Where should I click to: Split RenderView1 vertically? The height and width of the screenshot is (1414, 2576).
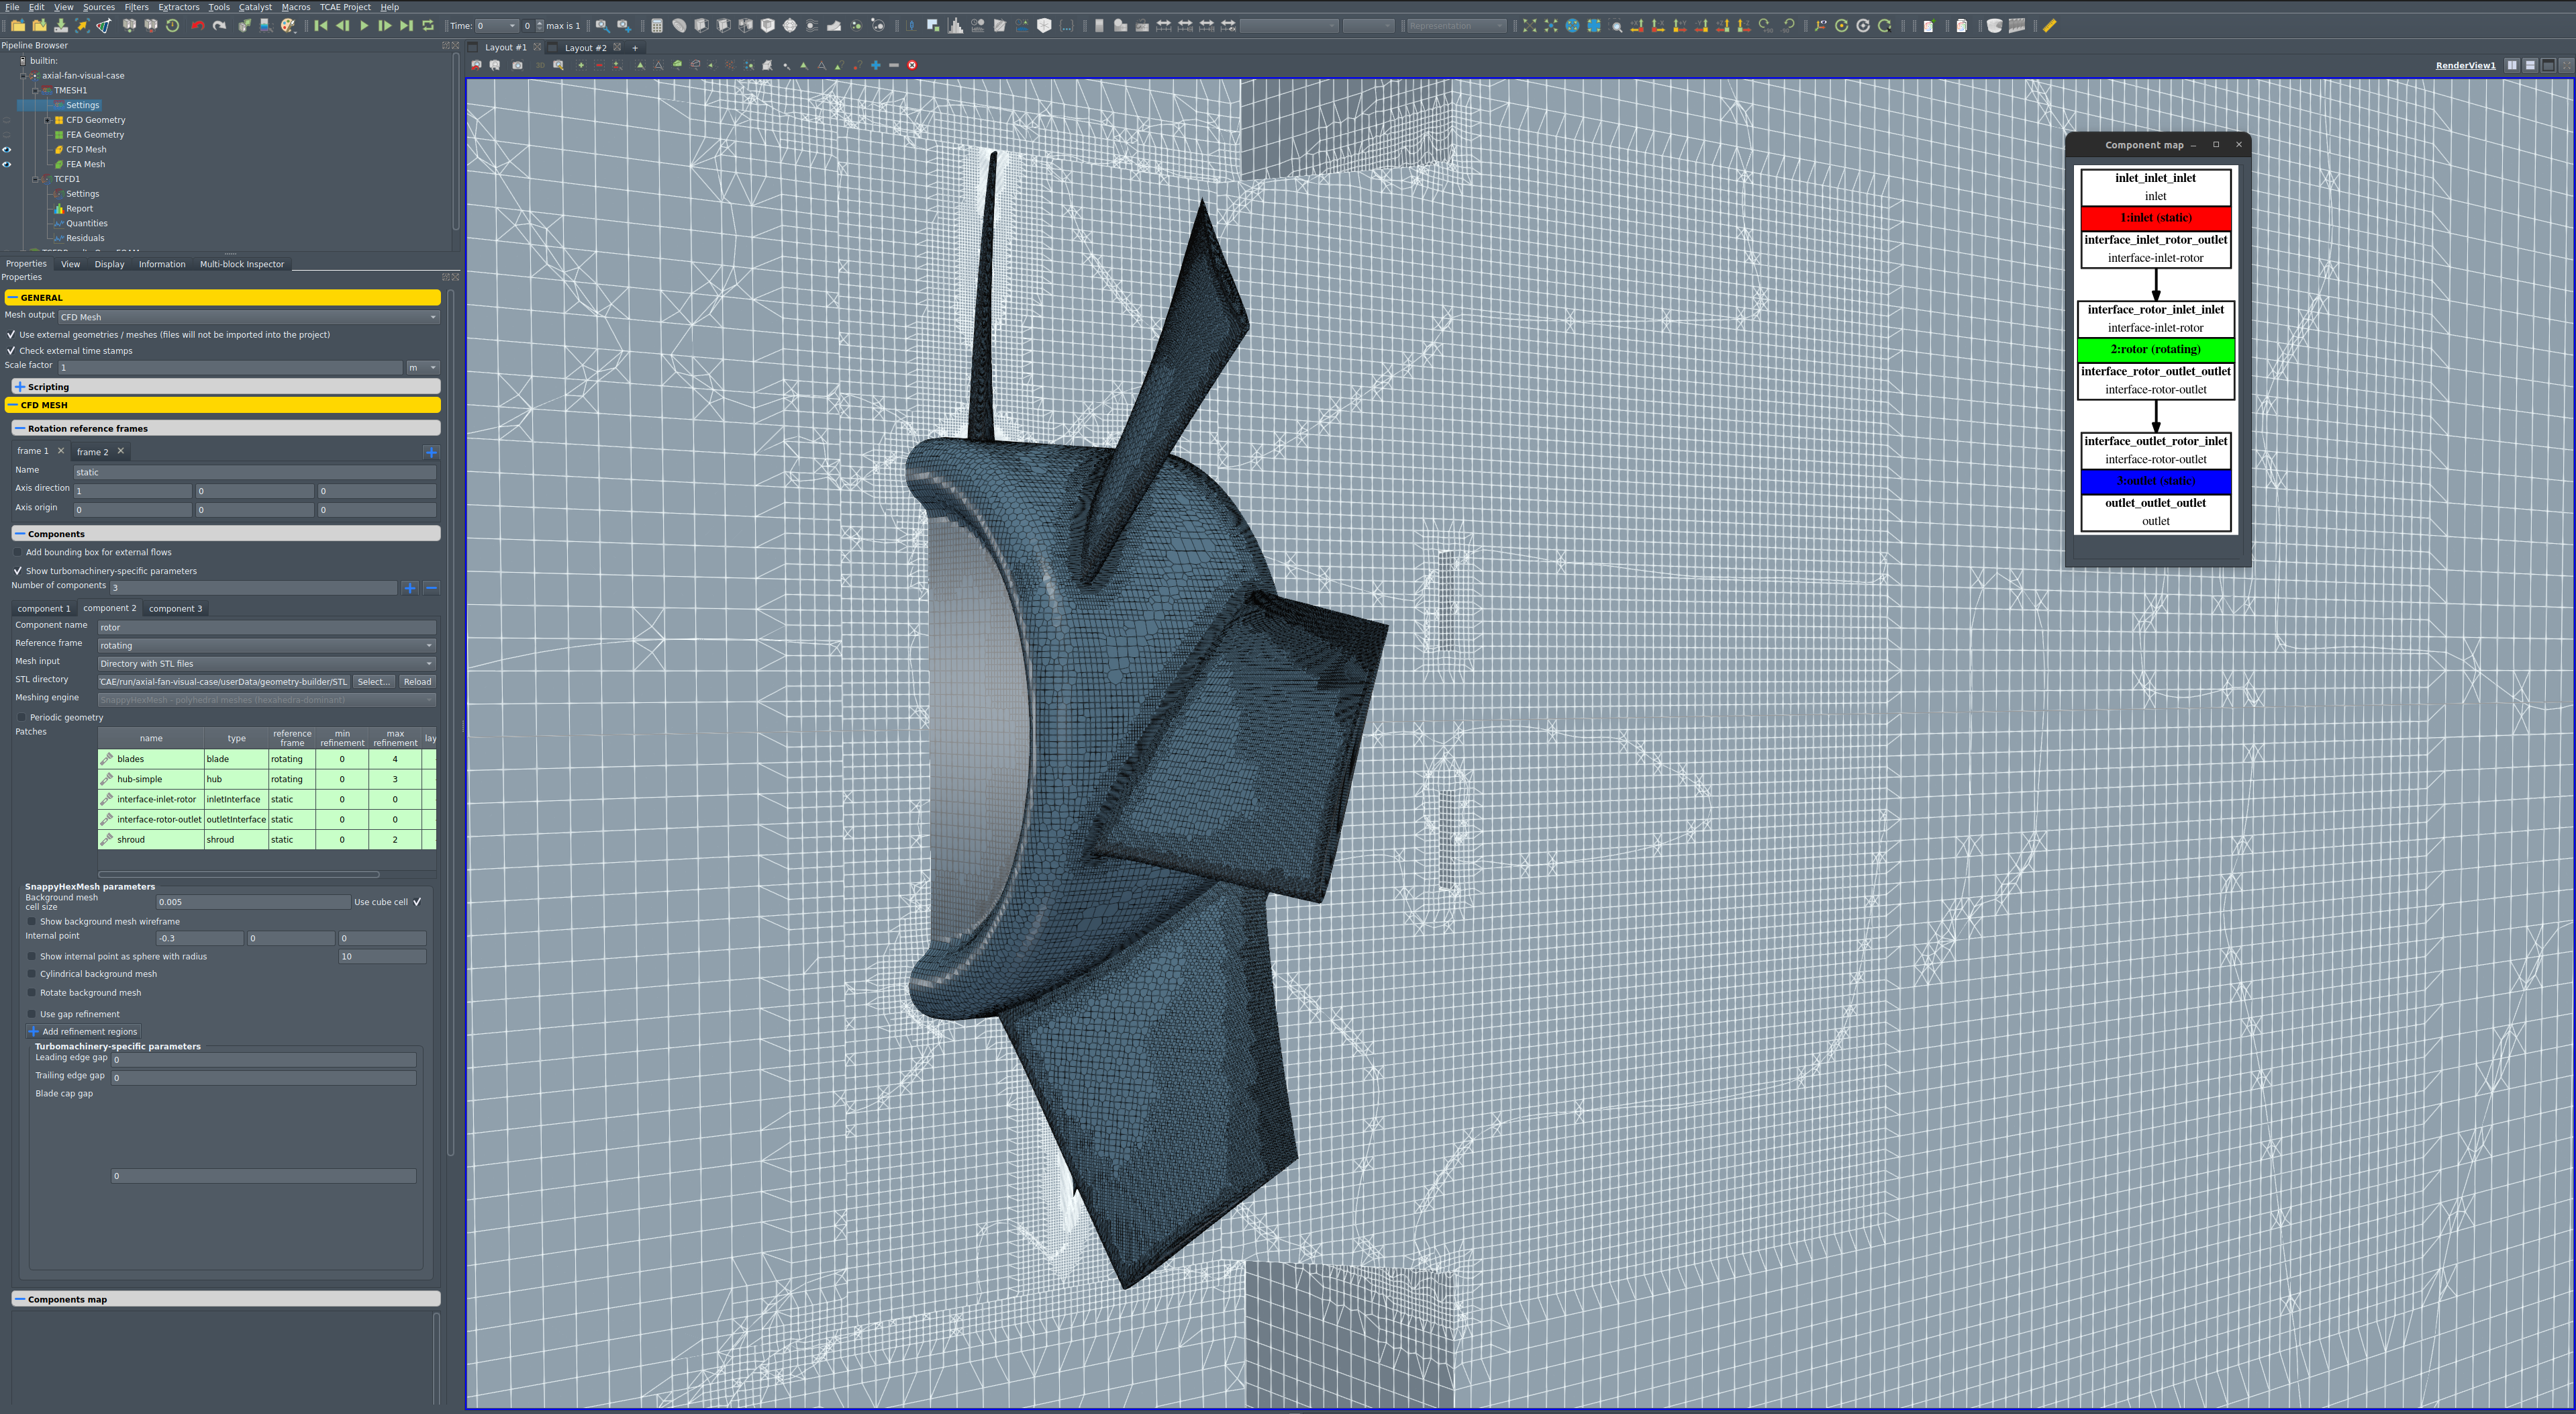pos(2530,65)
